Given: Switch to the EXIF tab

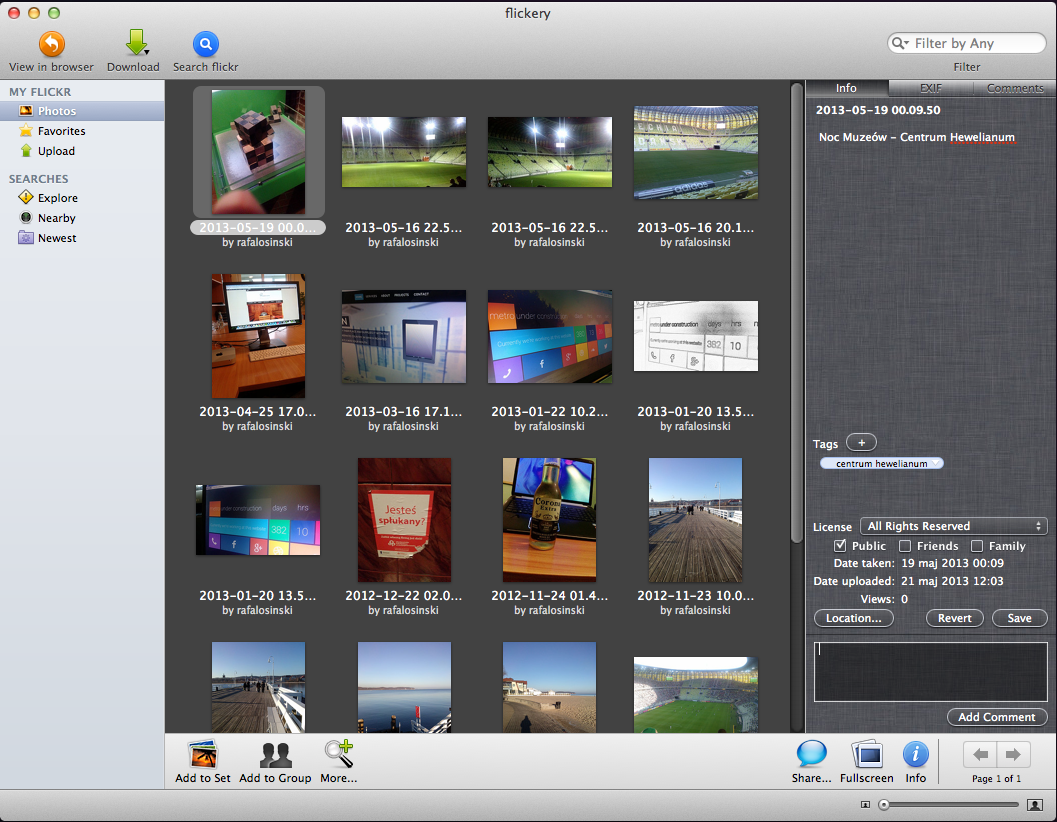Looking at the screenshot, I should pos(930,88).
